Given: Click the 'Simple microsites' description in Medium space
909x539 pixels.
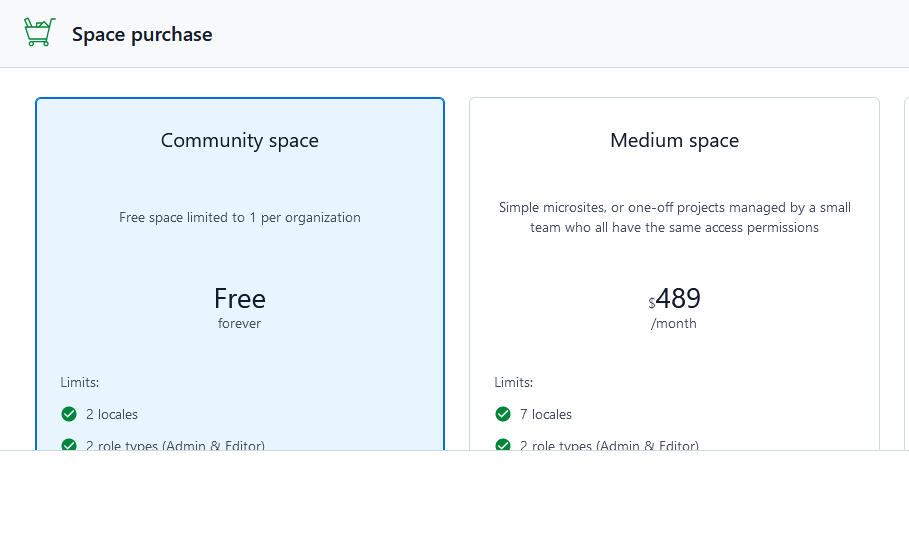Looking at the screenshot, I should 674,217.
